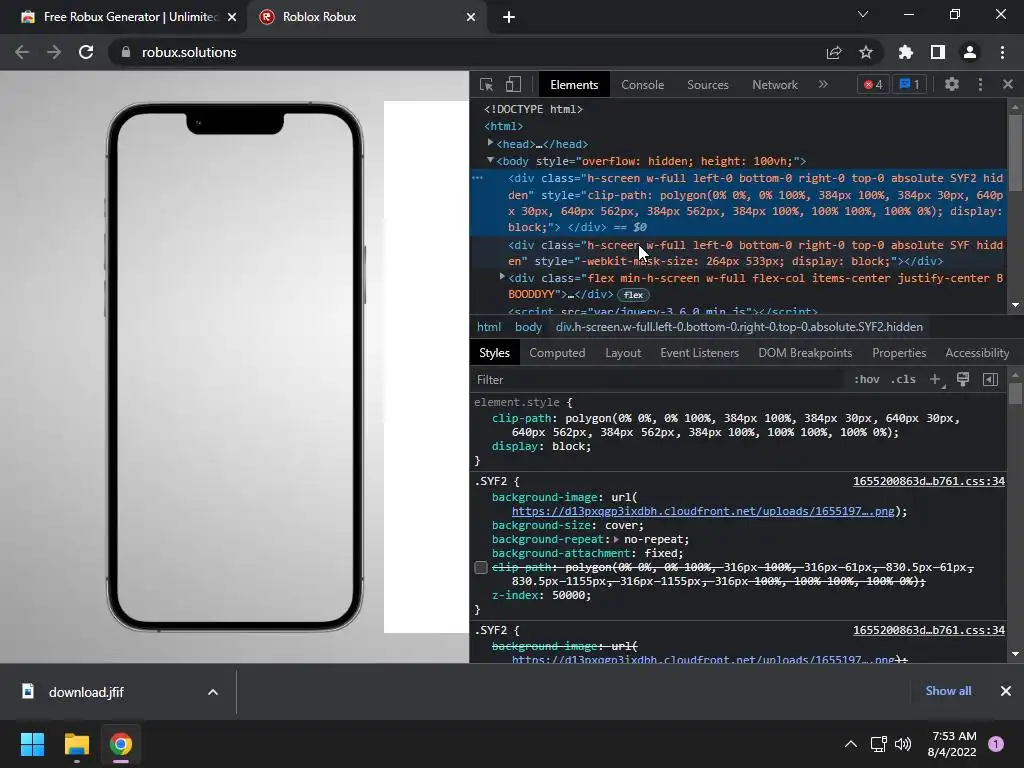This screenshot has height=768, width=1024.
Task: Toggle rendering emulations paintbrush icon
Action: [963, 379]
